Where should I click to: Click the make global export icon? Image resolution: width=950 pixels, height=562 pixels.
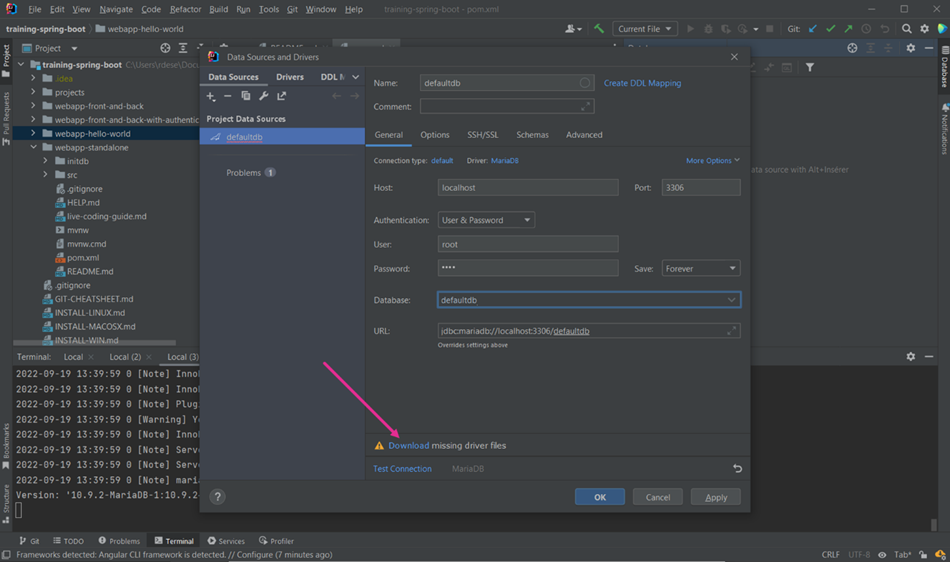coord(282,96)
